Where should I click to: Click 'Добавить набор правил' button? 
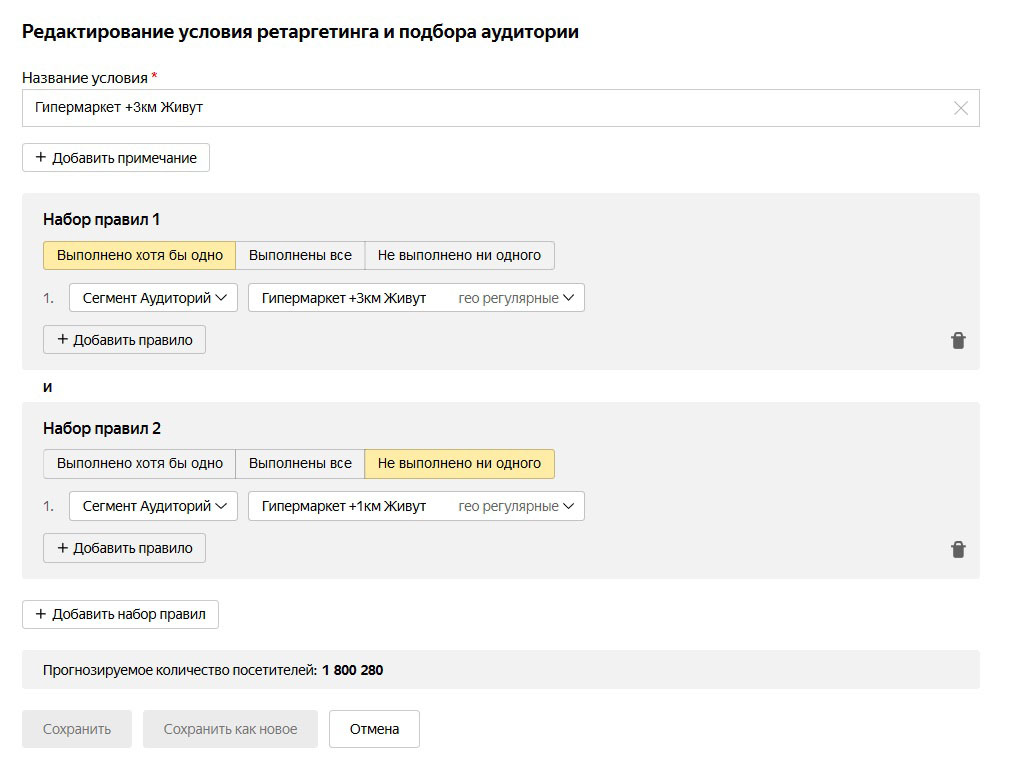point(120,614)
